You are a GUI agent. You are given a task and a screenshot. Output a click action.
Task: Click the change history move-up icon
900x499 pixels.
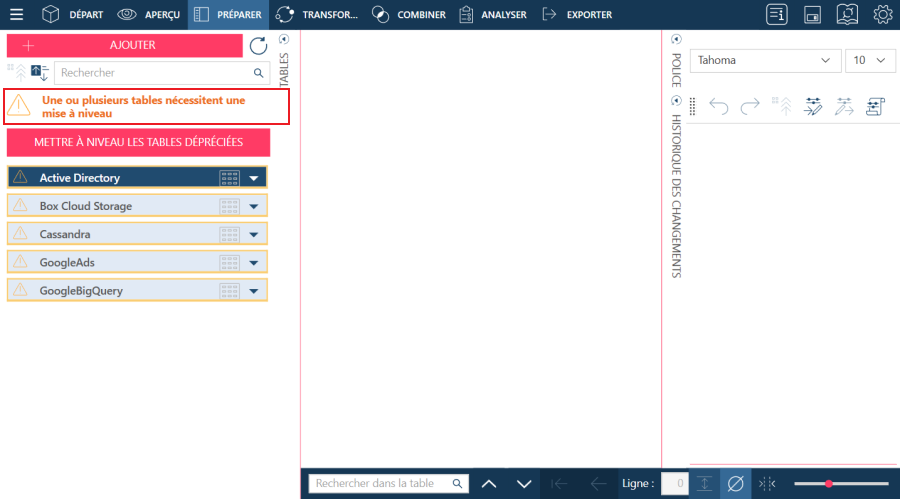pos(782,106)
